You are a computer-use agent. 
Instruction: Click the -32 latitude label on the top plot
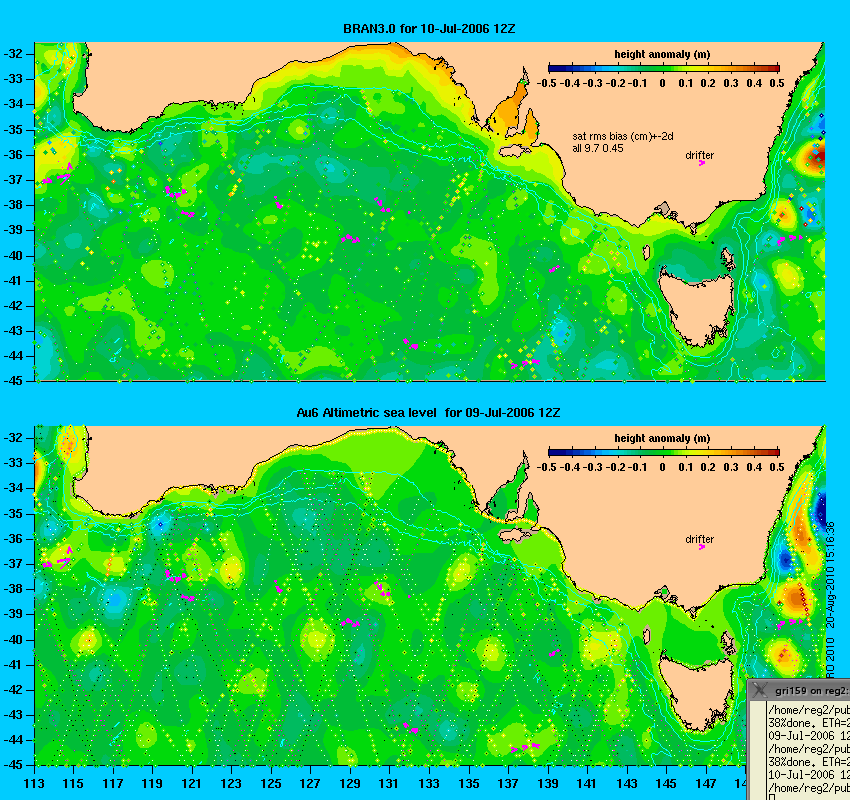(x=13, y=54)
